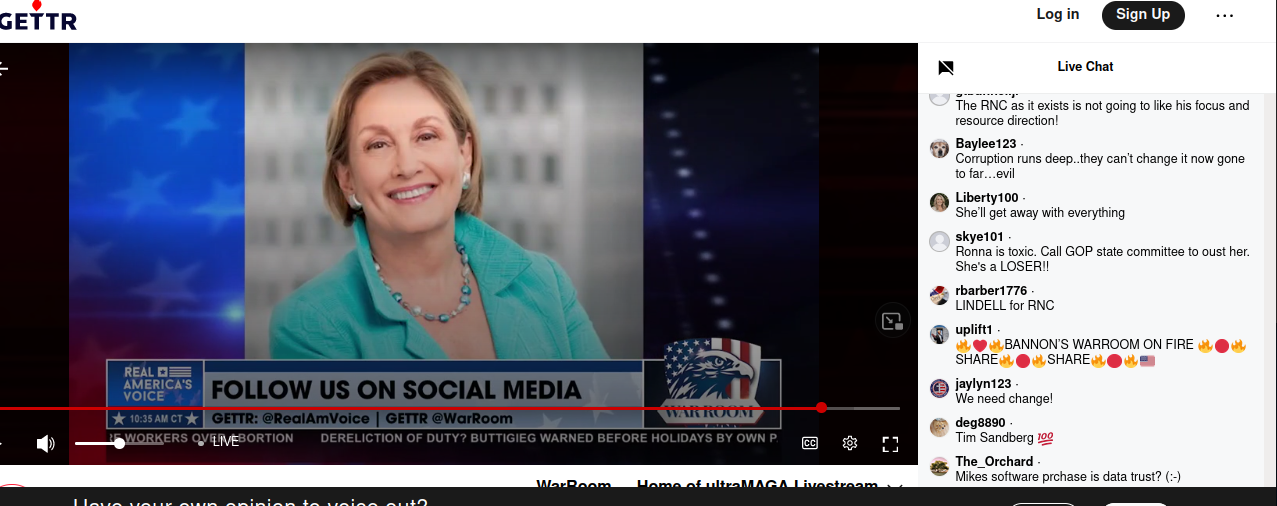The width and height of the screenshot is (1277, 506).
Task: Click skye101's avatar in chat
Action: (x=939, y=241)
